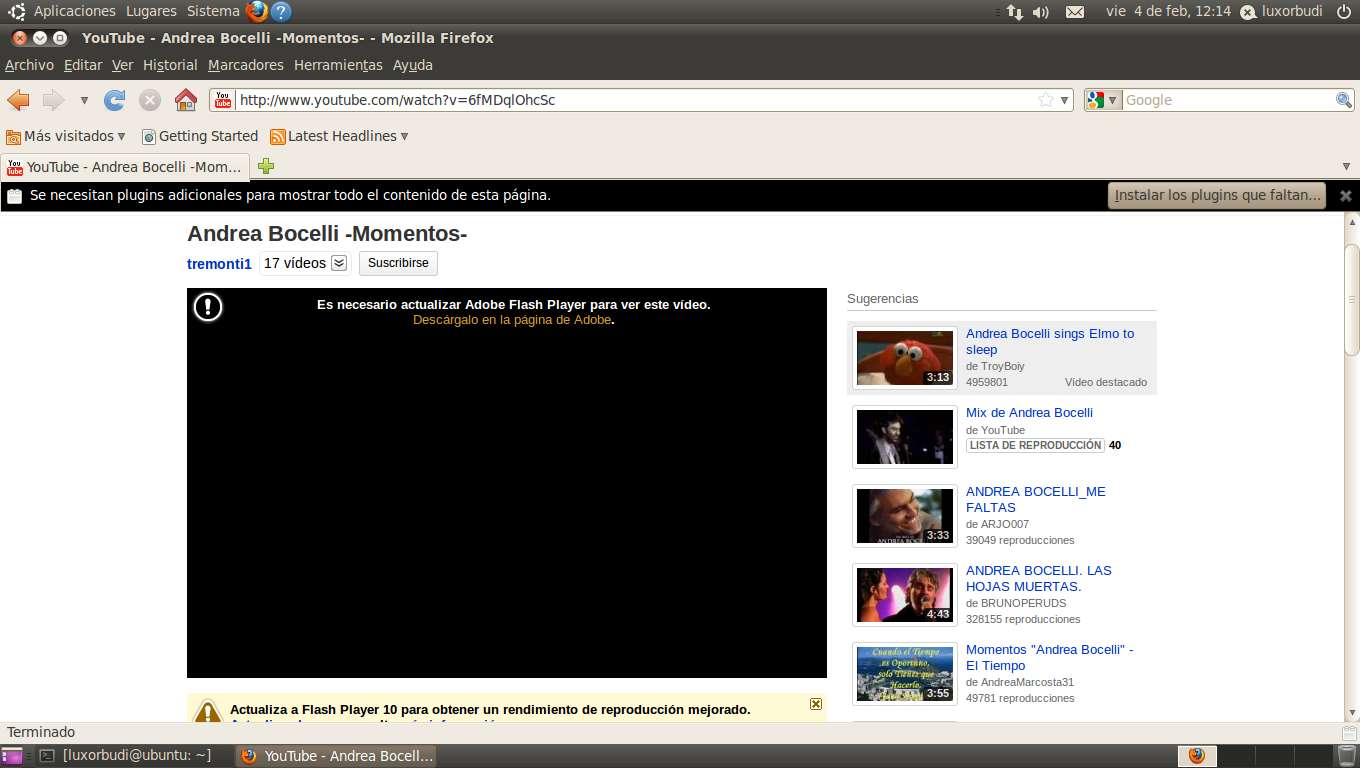Open the ME FALTAS video thumbnail
1360x768 pixels.
905,516
